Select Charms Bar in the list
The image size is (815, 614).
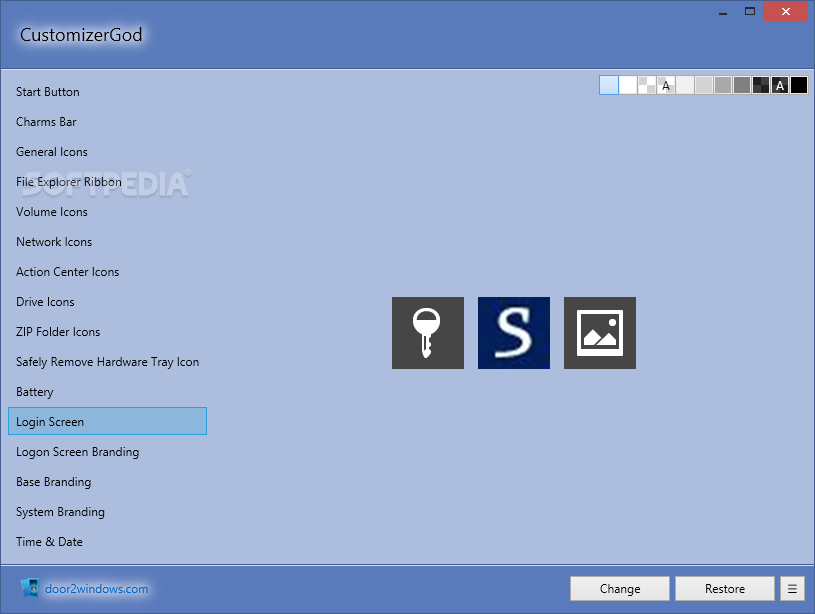[x=108, y=122]
